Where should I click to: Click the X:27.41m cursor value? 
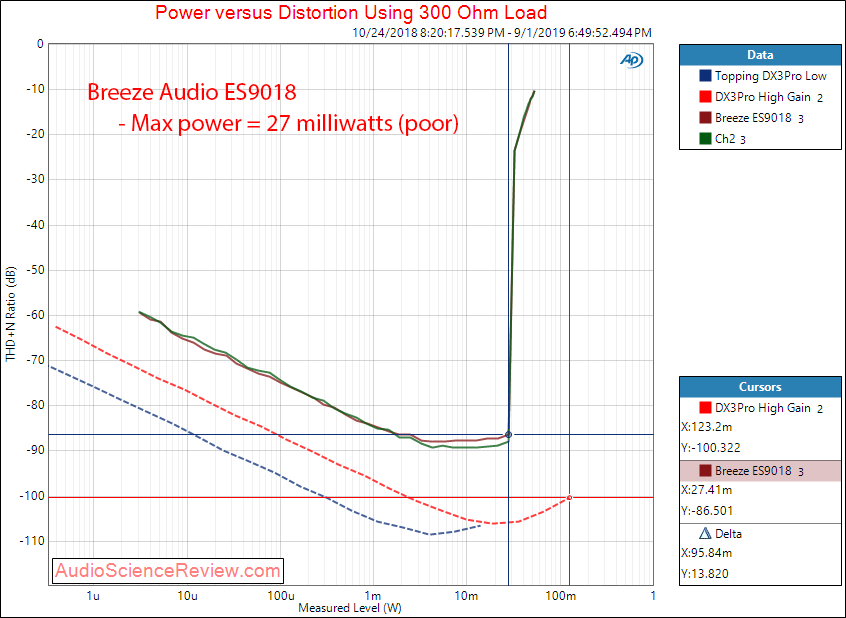[707, 490]
